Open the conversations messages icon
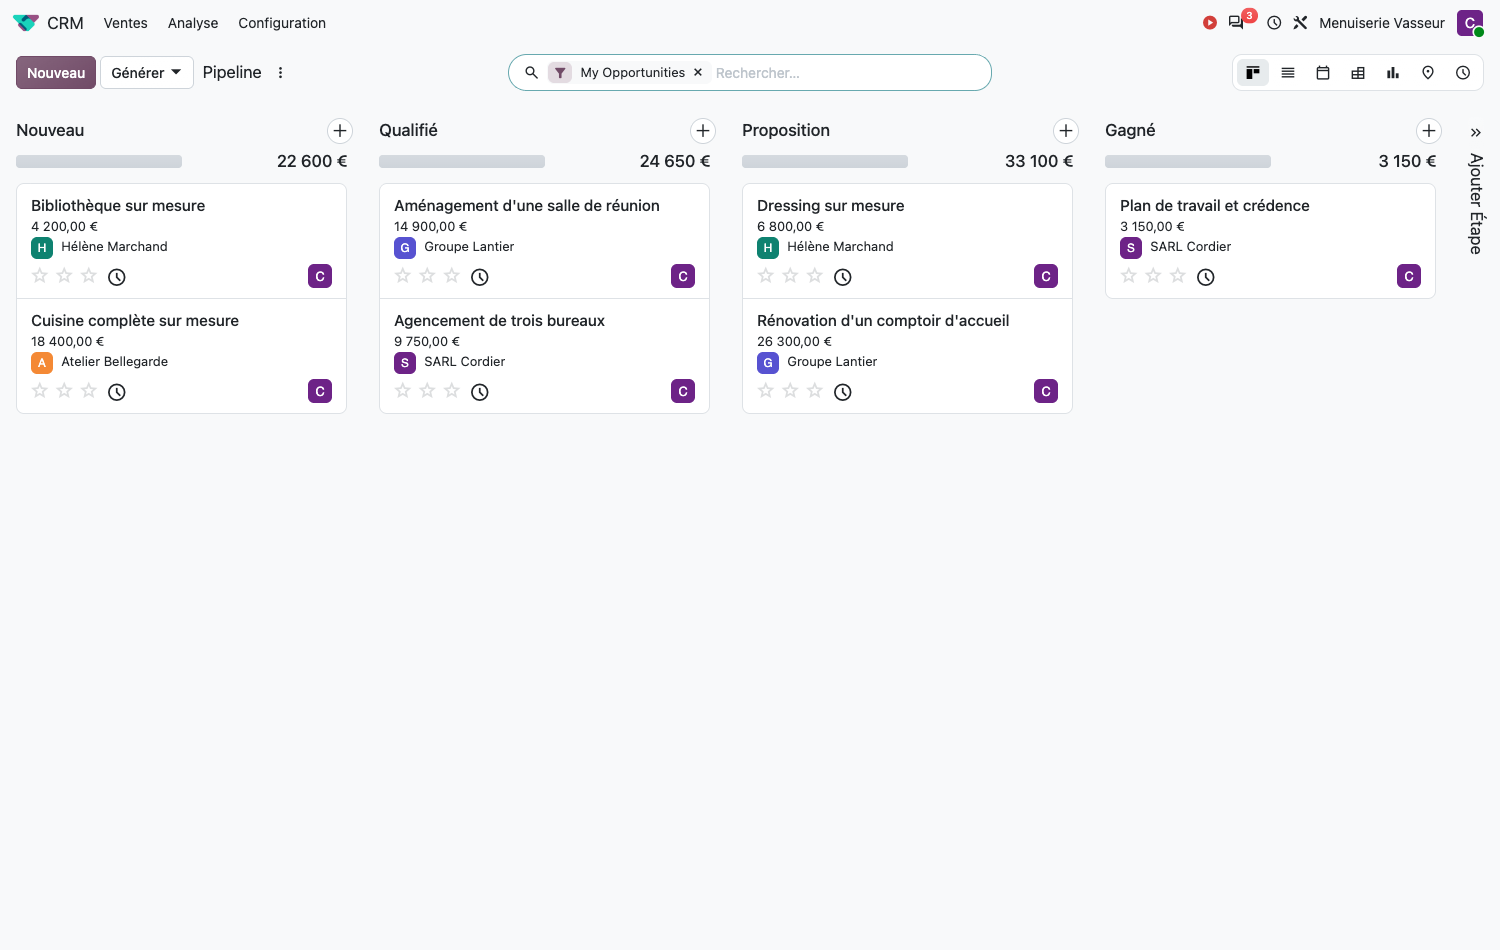Viewport: 1500px width, 950px height. 1237,23
